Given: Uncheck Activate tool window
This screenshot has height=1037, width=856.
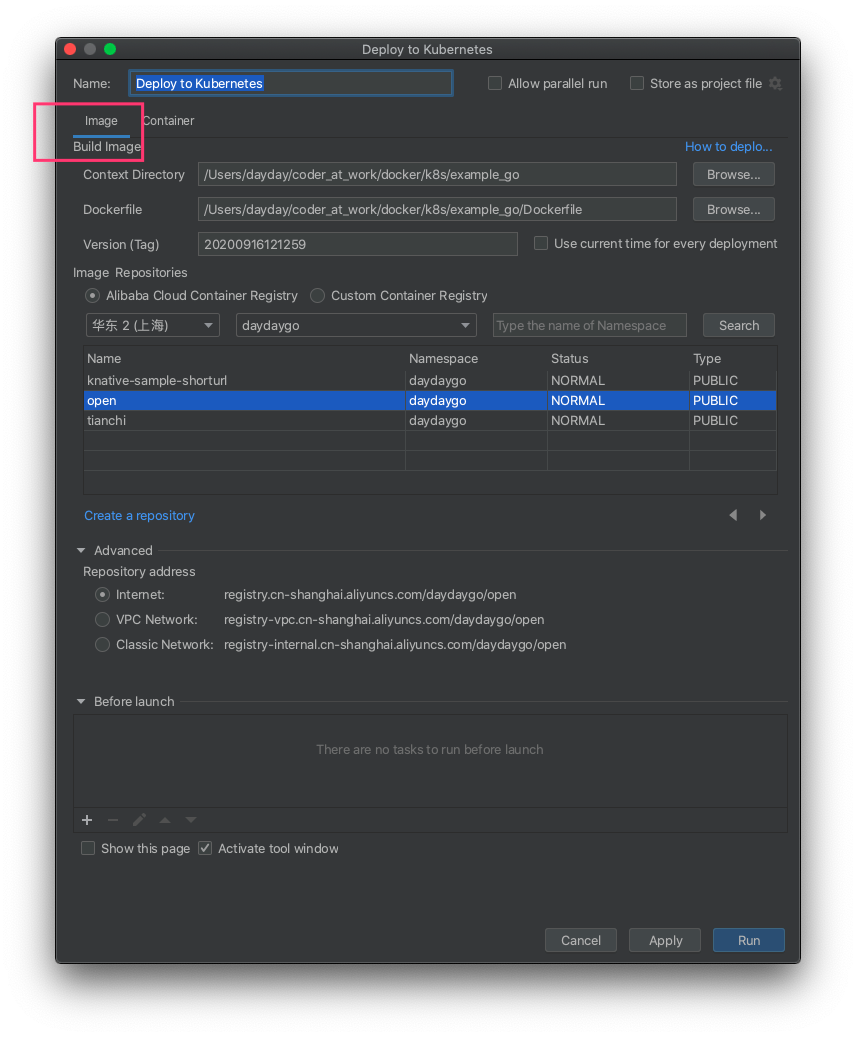Looking at the screenshot, I should pos(205,849).
